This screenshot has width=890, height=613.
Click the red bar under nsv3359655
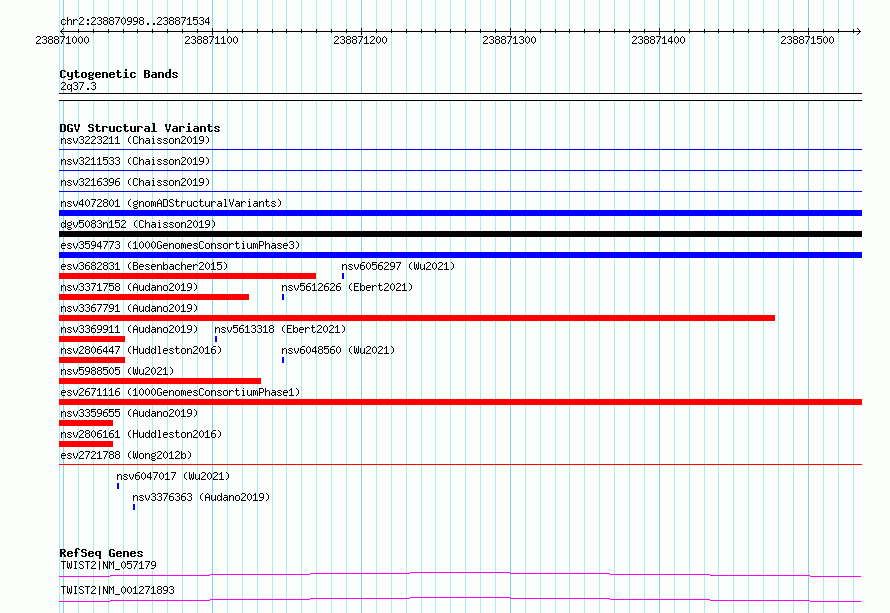pos(86,423)
